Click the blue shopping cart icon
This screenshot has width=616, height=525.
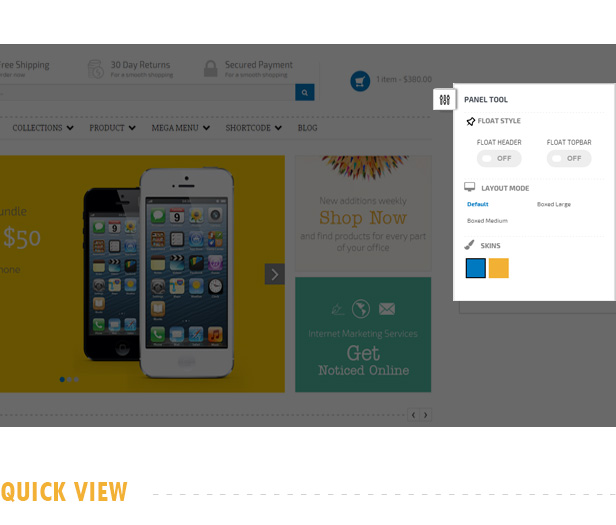[x=360, y=81]
